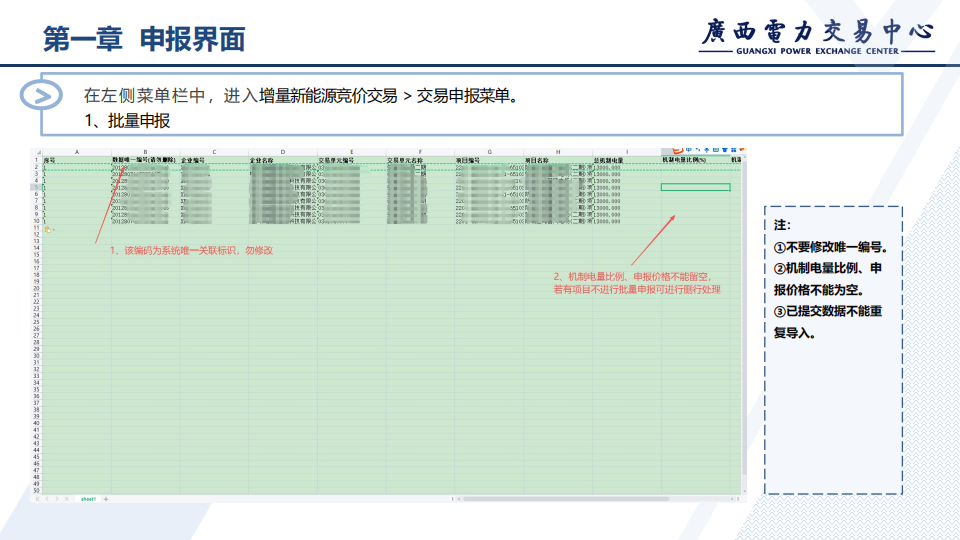Click the 总机制电量 header cell
This screenshot has width=960, height=540.
(x=626, y=160)
